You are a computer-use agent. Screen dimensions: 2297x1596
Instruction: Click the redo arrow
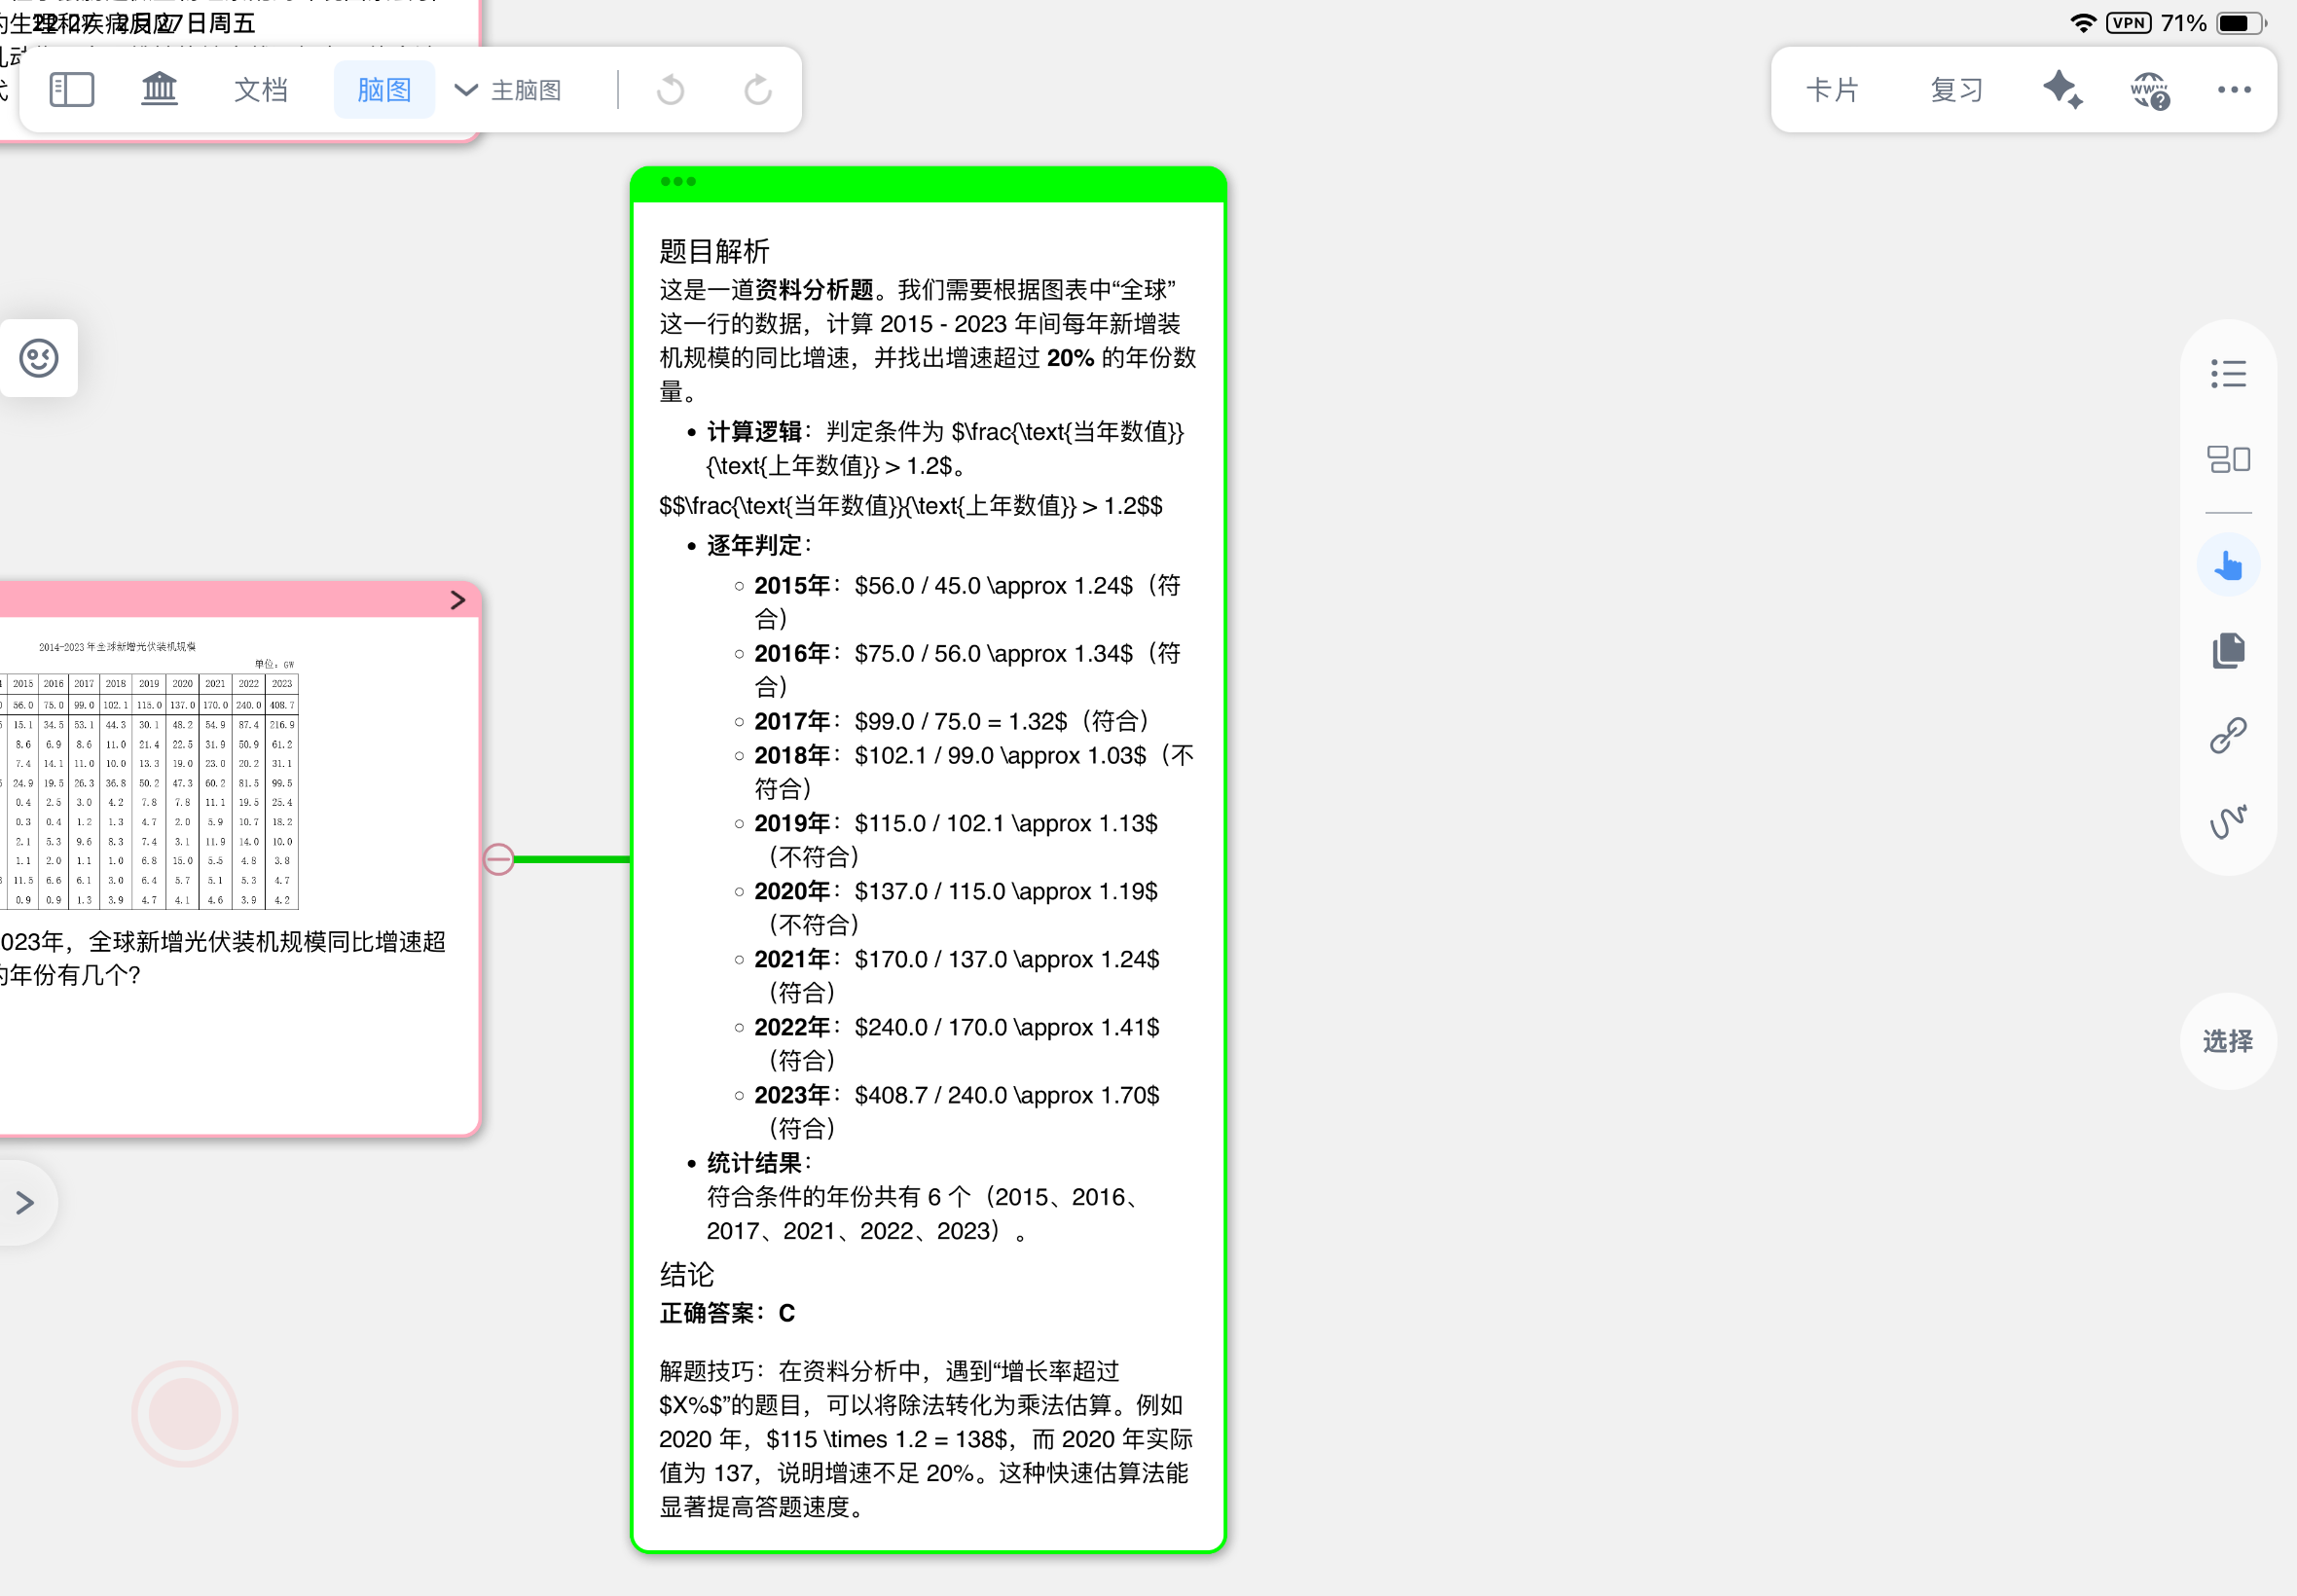pos(757,90)
